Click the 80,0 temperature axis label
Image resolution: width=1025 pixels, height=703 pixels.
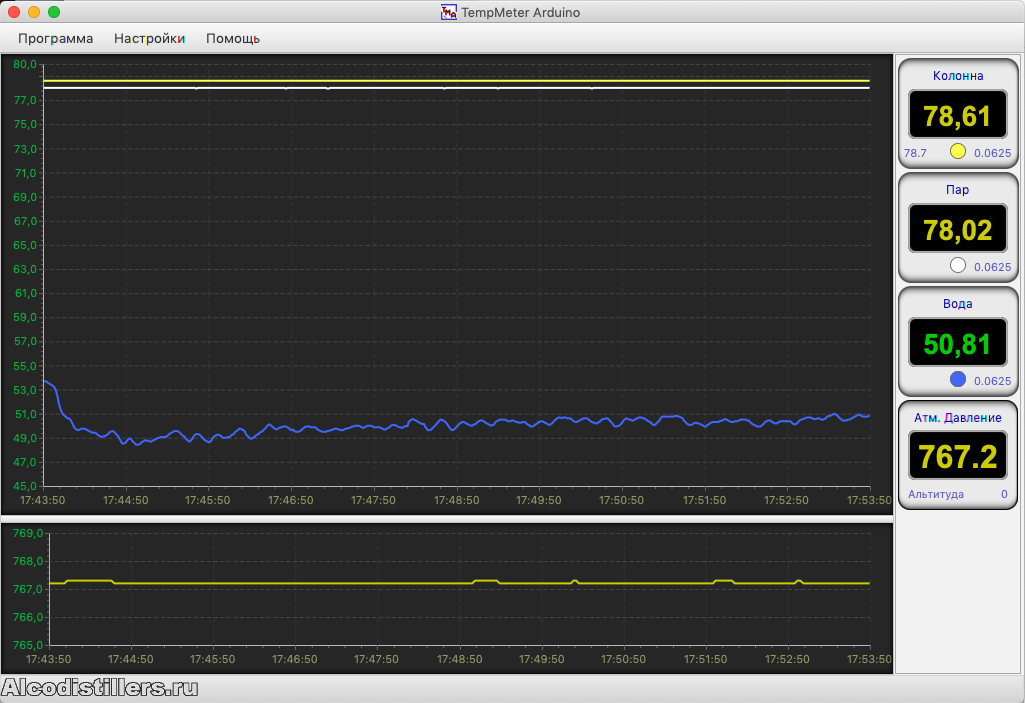(25, 64)
